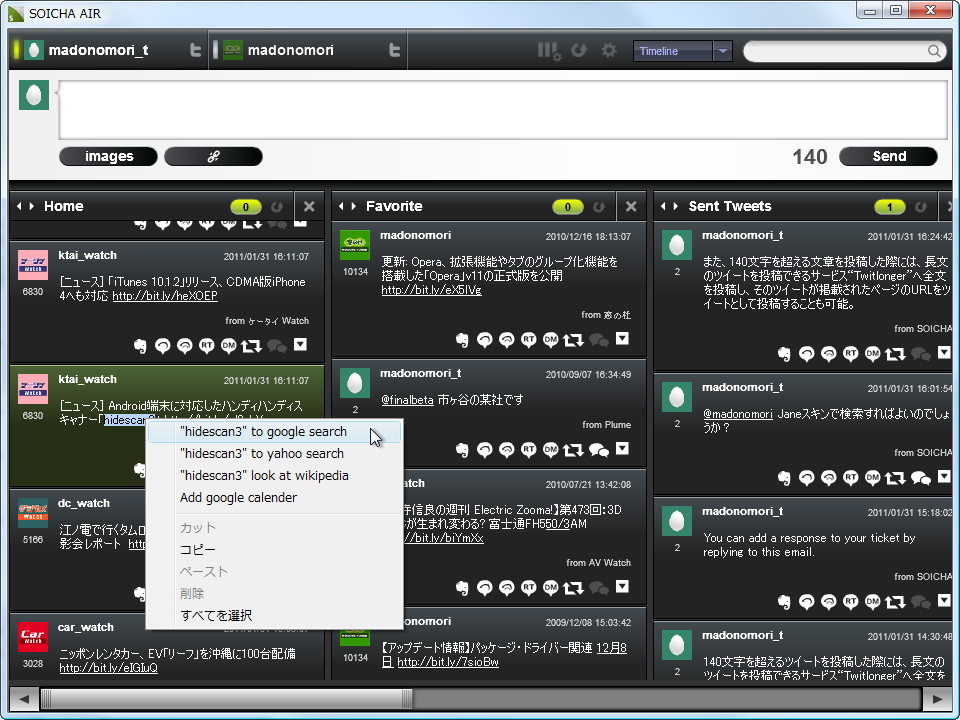Reply to the ktai_watch iTunes 10.1.2 tweet
The height and width of the screenshot is (720, 960).
pos(162,346)
